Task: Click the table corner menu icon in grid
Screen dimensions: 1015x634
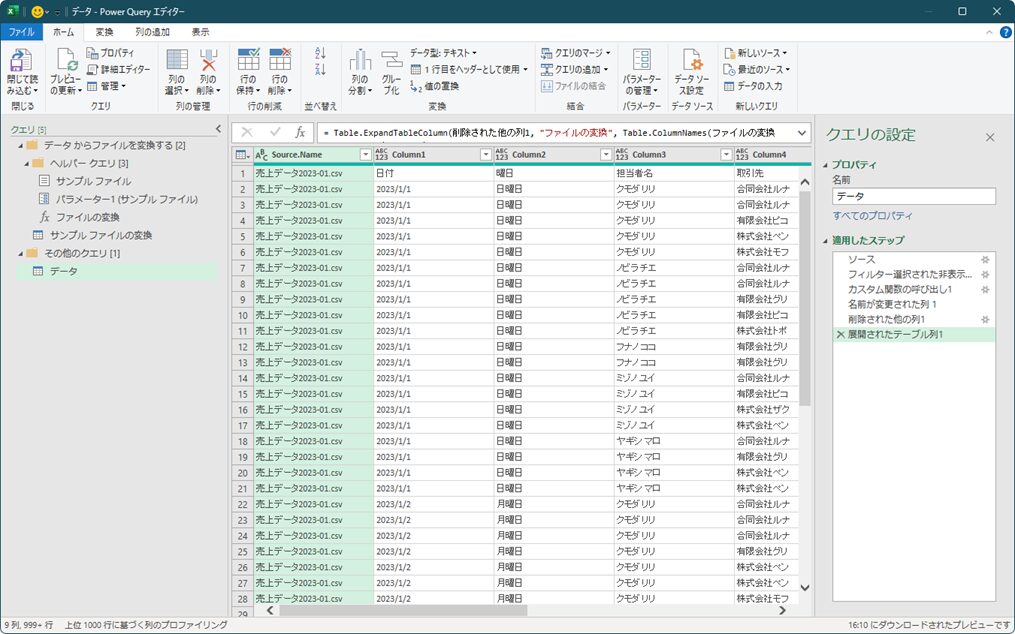Action: click(x=242, y=155)
